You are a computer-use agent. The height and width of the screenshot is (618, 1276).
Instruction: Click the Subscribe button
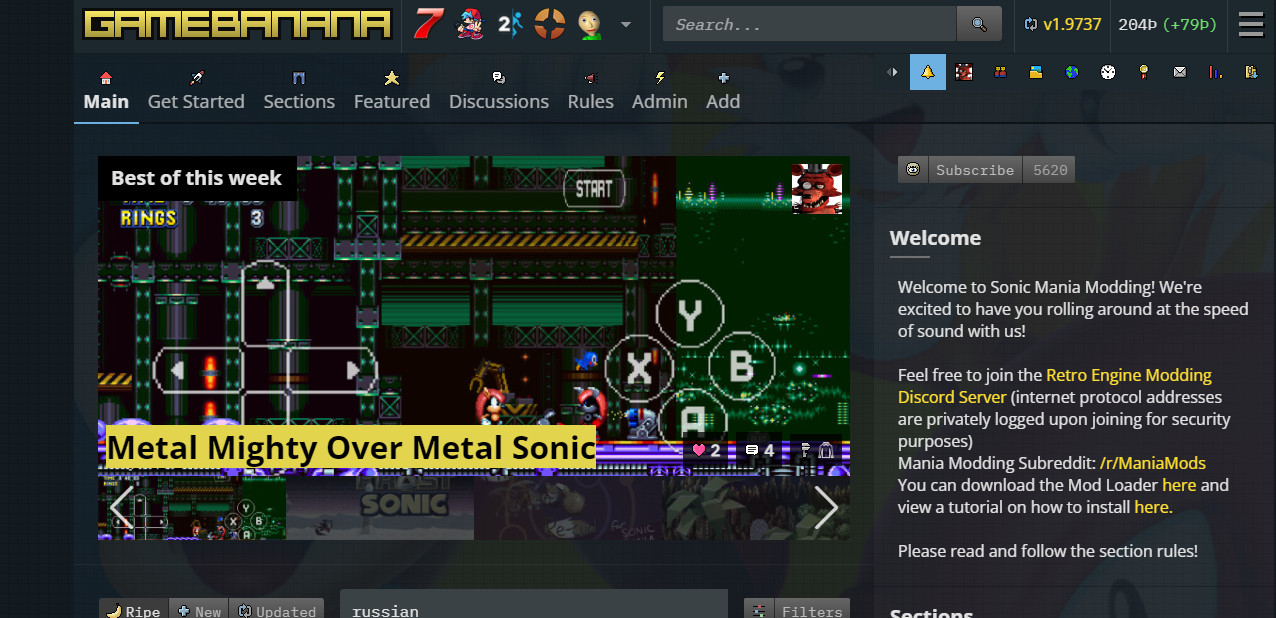click(974, 169)
